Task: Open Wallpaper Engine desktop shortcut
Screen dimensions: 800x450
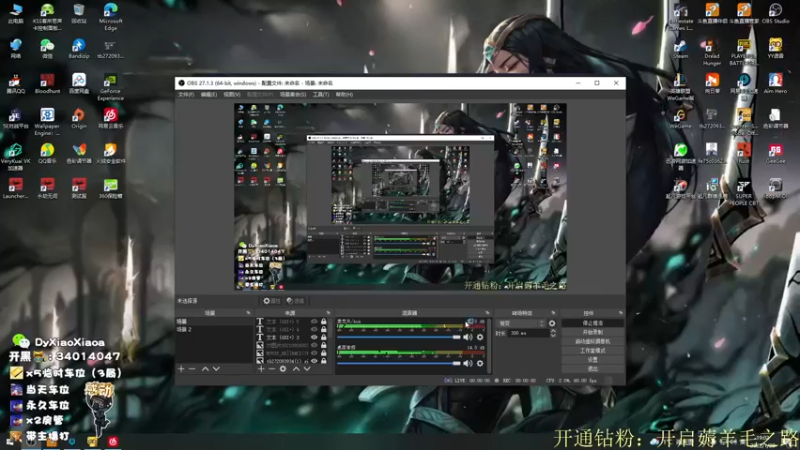Action: click(47, 122)
